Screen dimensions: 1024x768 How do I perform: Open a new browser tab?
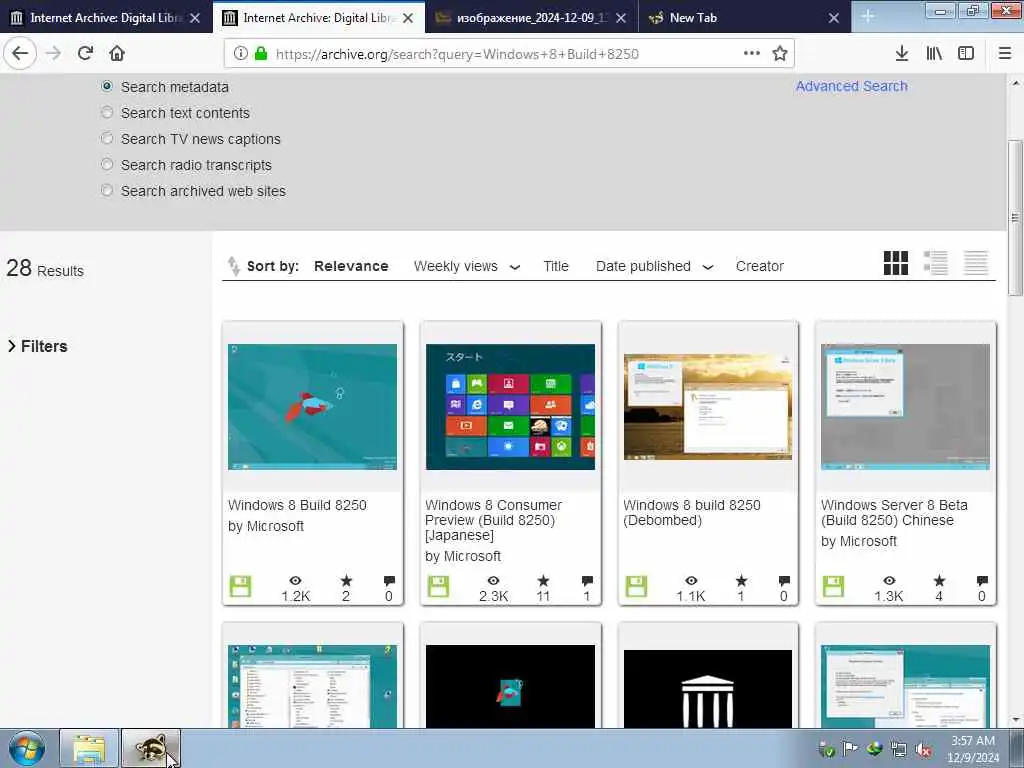867,17
